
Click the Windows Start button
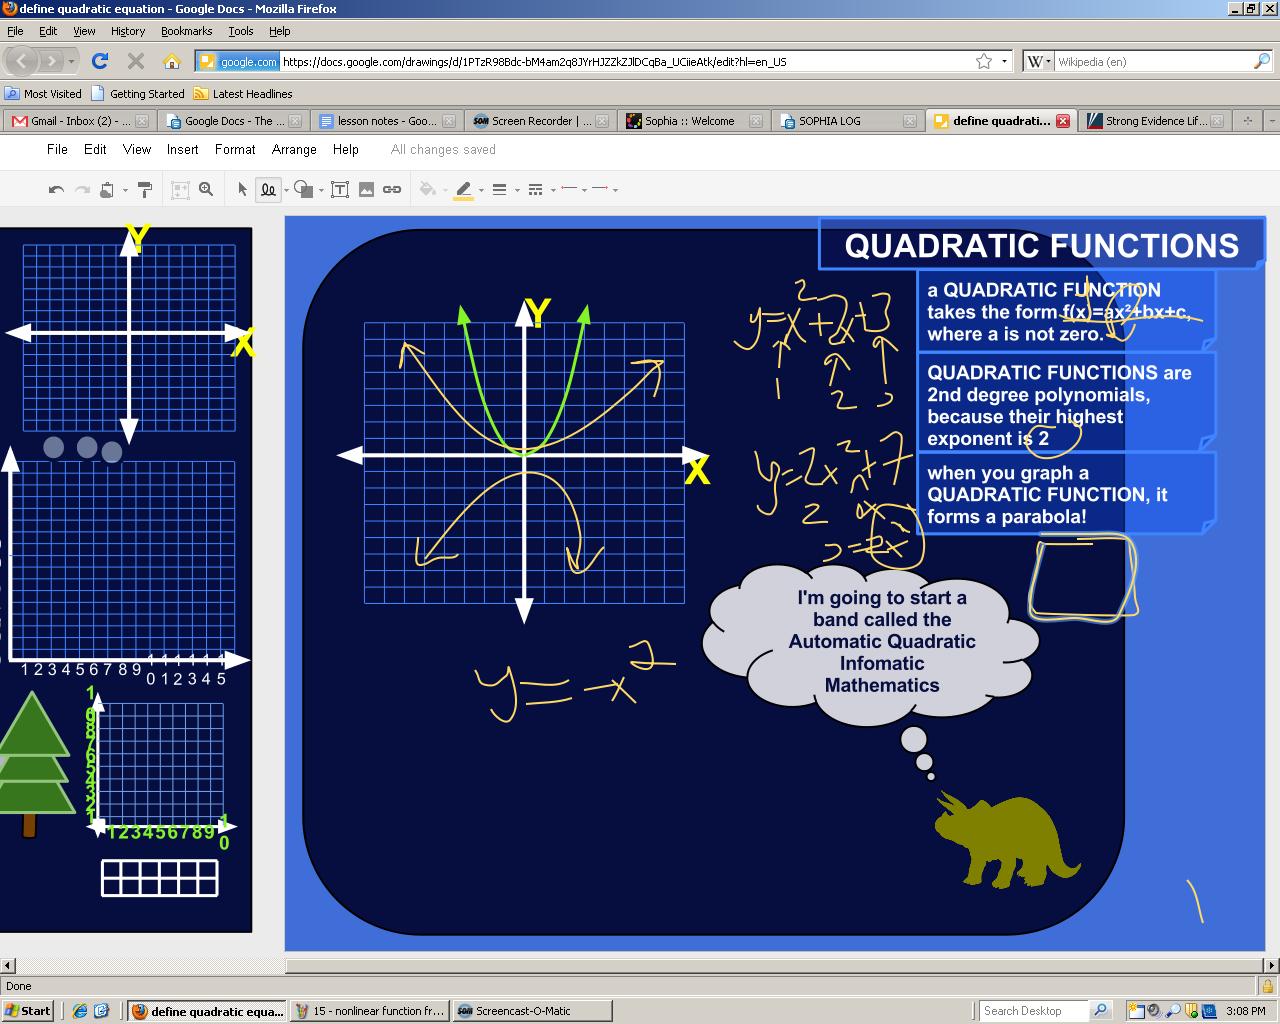28,1011
